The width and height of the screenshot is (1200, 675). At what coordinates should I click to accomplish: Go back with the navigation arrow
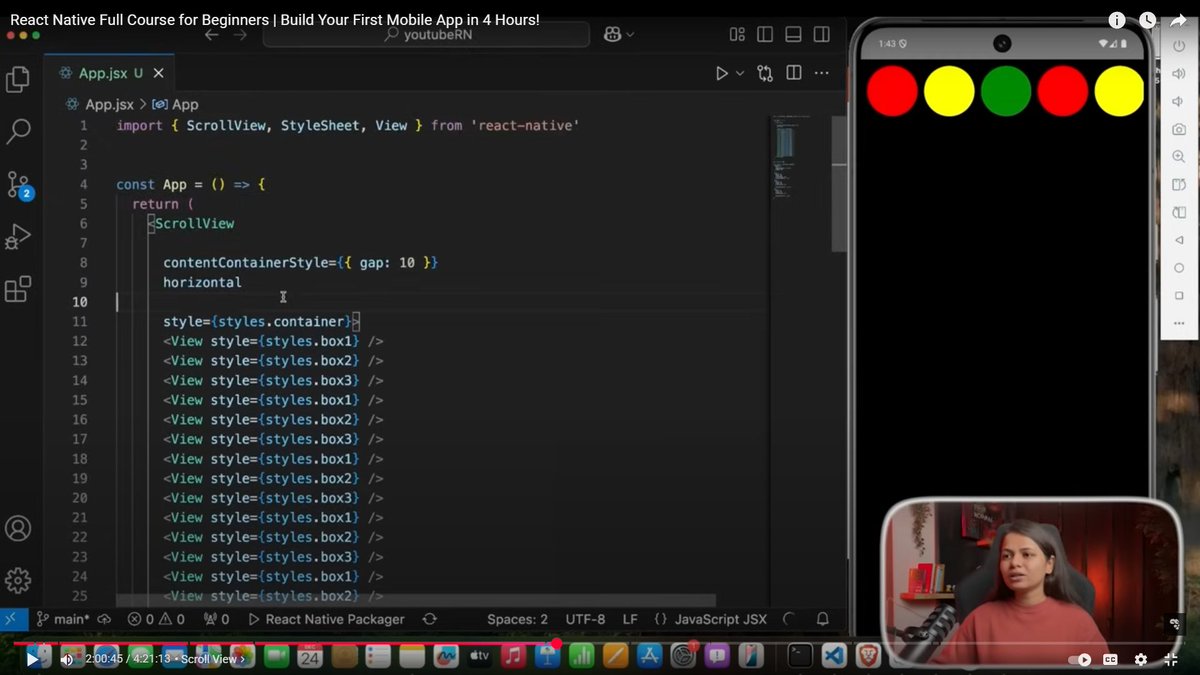211,34
